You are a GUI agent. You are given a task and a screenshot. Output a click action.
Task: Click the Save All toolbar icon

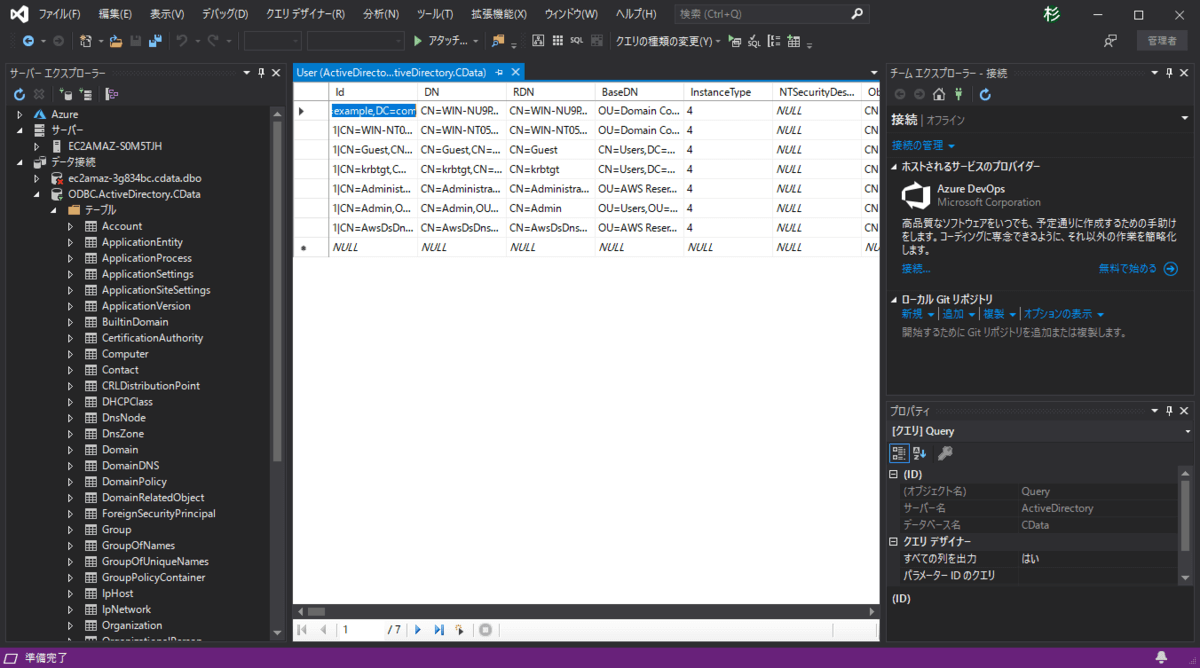pyautogui.click(x=155, y=41)
